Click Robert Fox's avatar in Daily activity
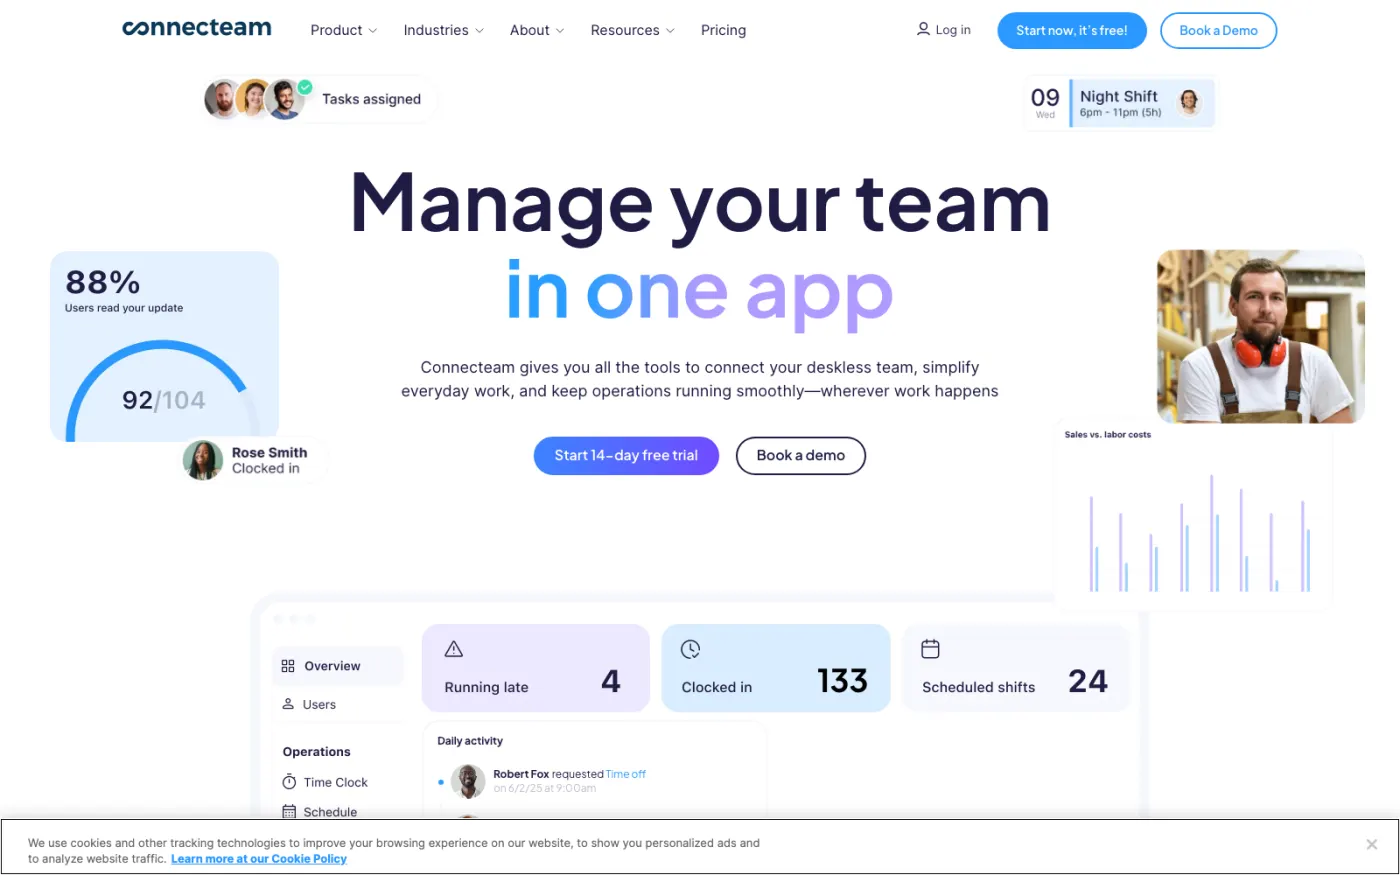This screenshot has width=1400, height=875. [x=468, y=781]
